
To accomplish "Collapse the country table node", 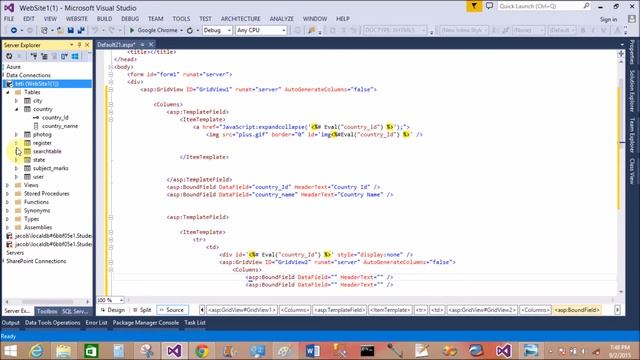I will click(x=16, y=109).
